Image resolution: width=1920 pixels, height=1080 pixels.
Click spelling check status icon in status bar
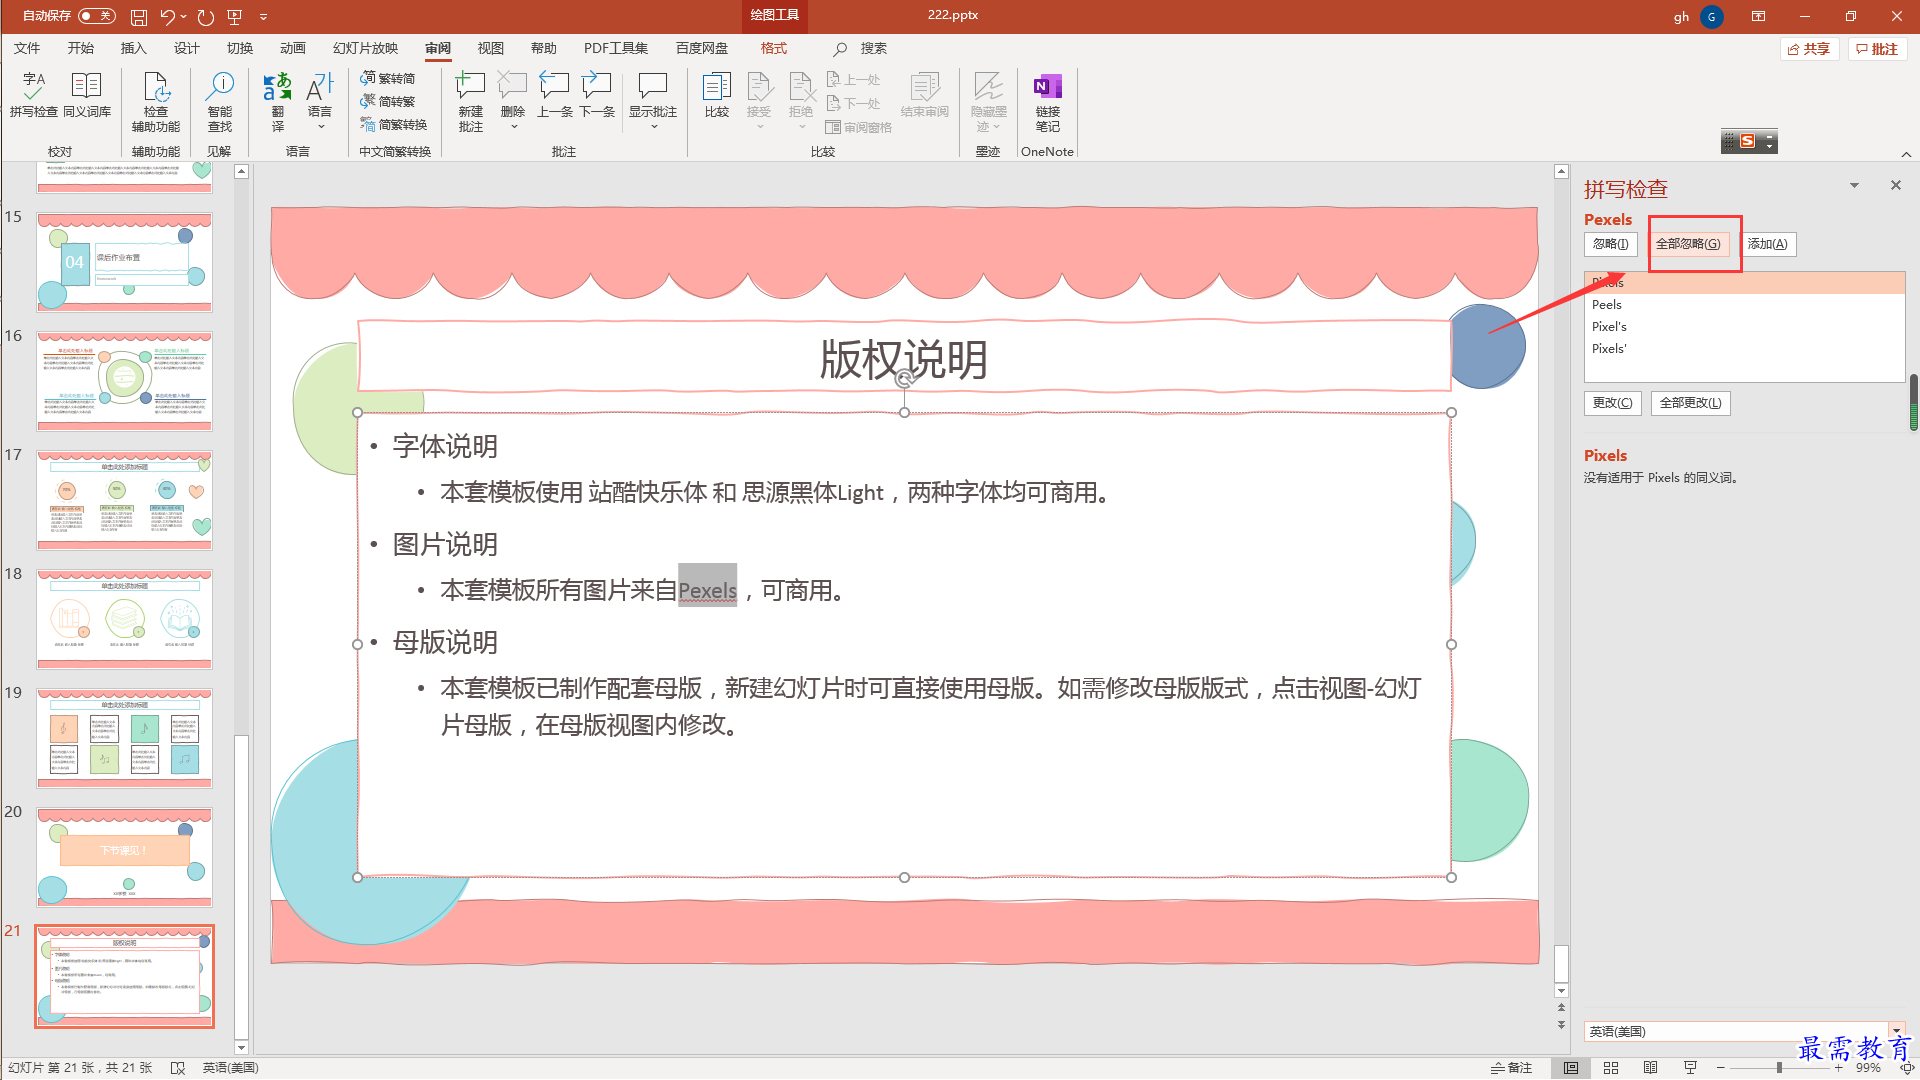point(178,1068)
